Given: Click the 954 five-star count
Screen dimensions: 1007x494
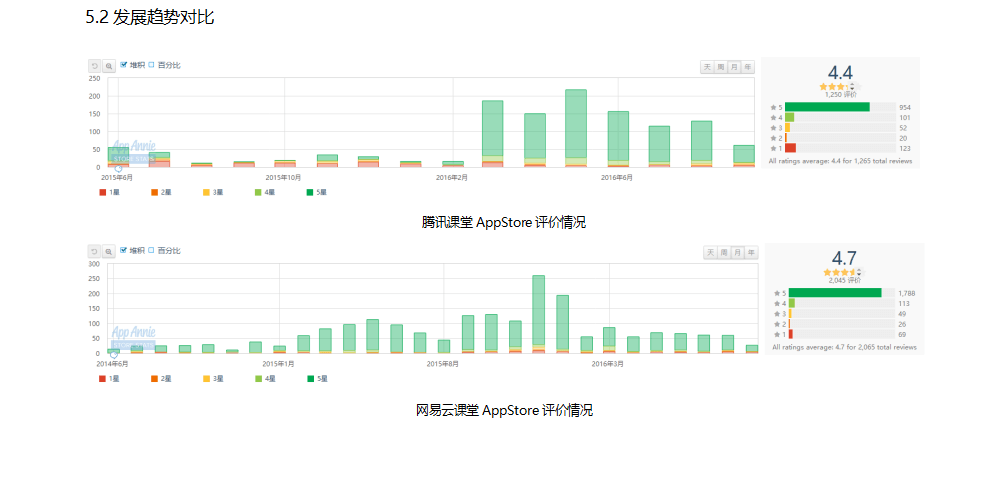Looking at the screenshot, I should click(x=905, y=108).
